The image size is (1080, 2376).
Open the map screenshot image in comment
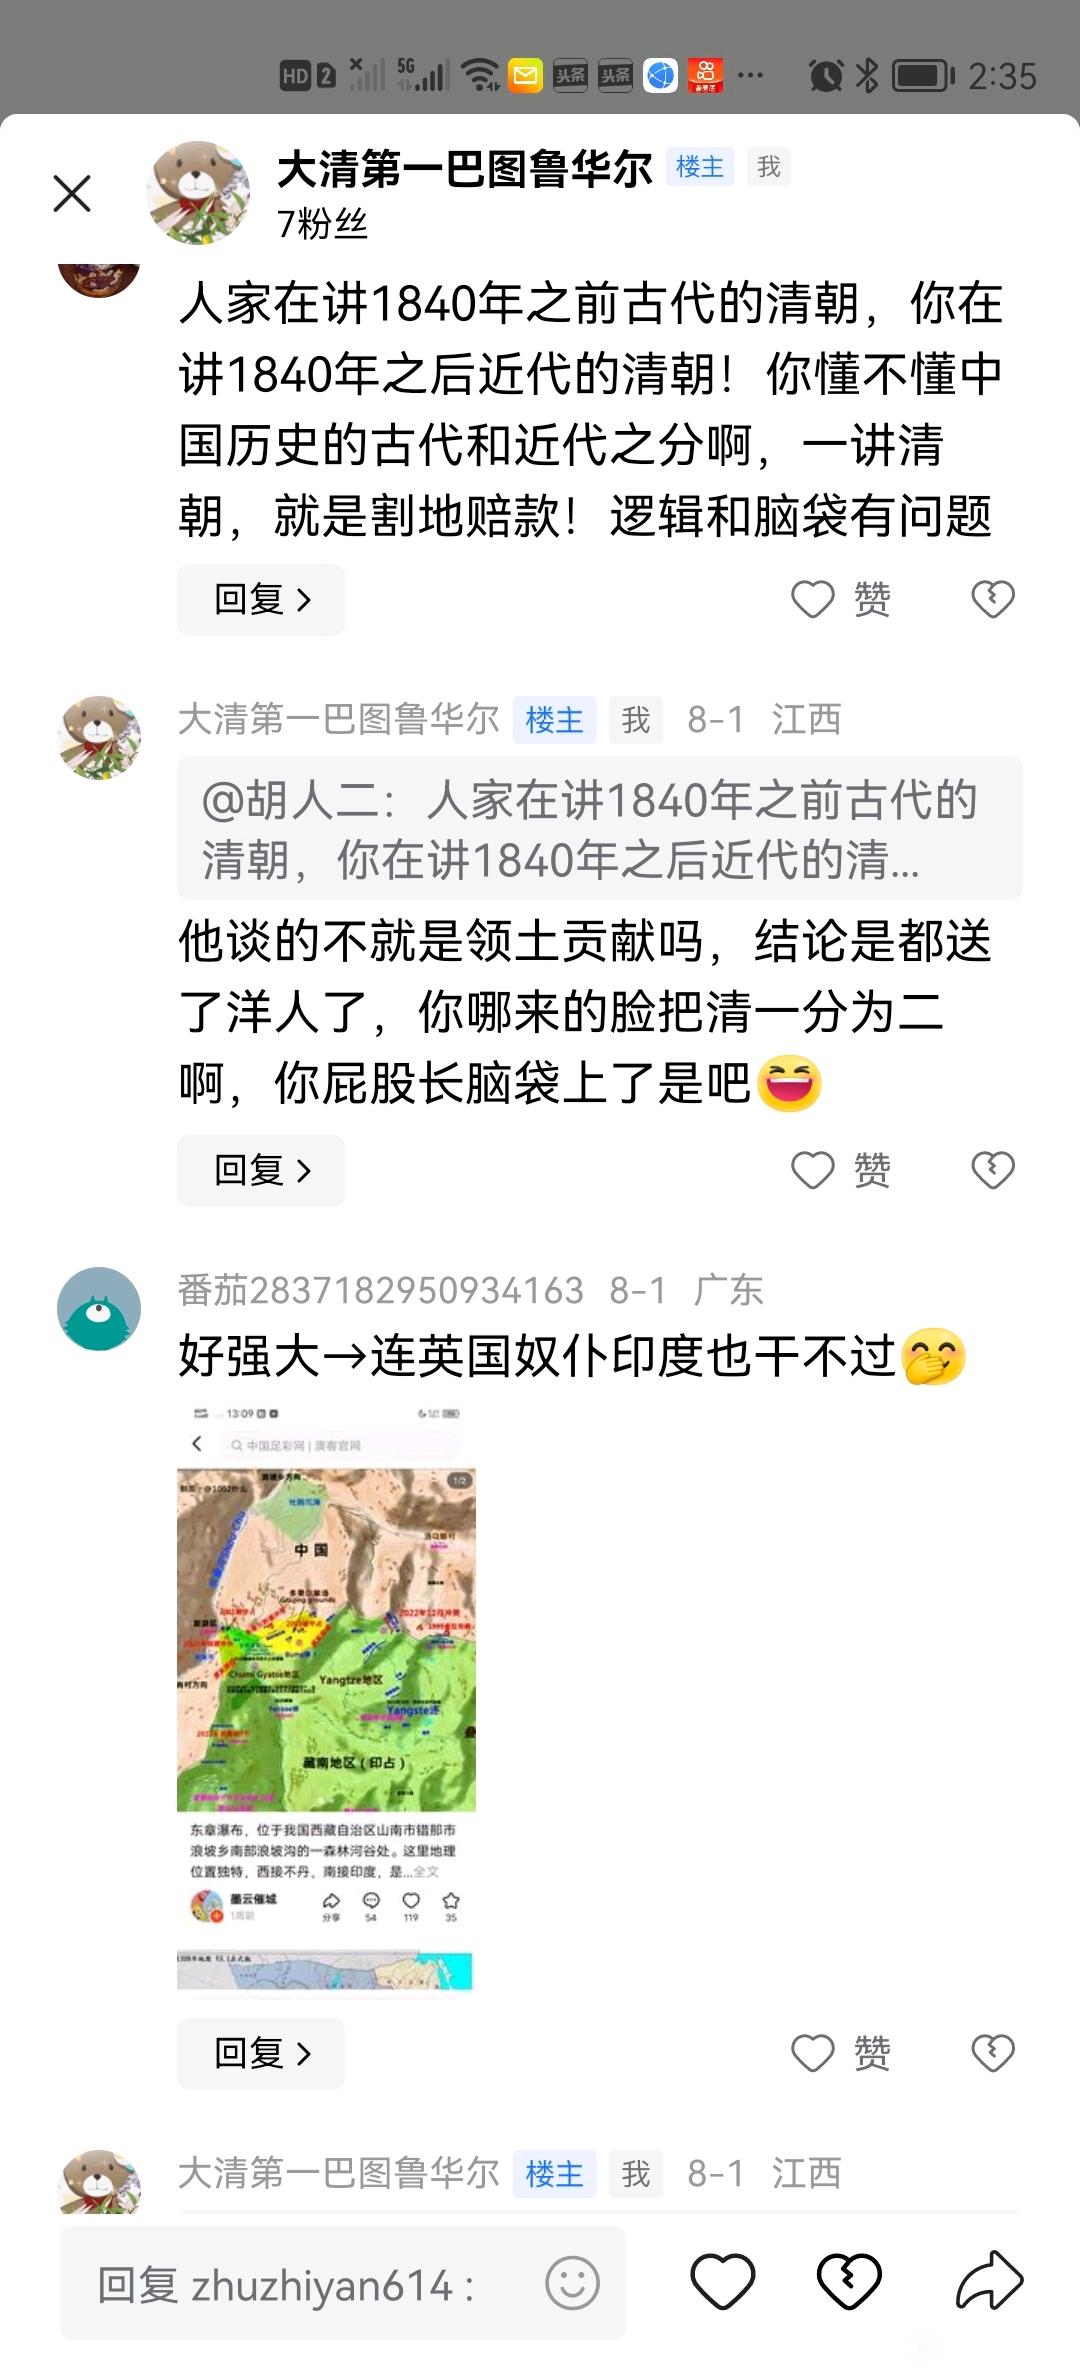(x=326, y=1699)
